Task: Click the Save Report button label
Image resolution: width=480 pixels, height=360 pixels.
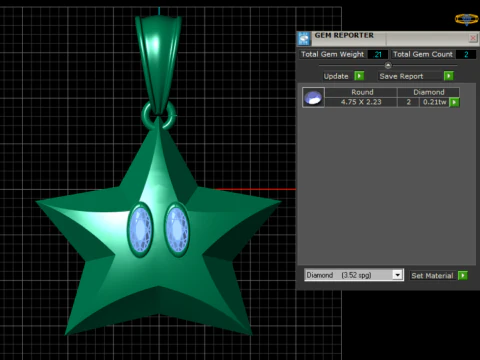Action: [x=401, y=76]
